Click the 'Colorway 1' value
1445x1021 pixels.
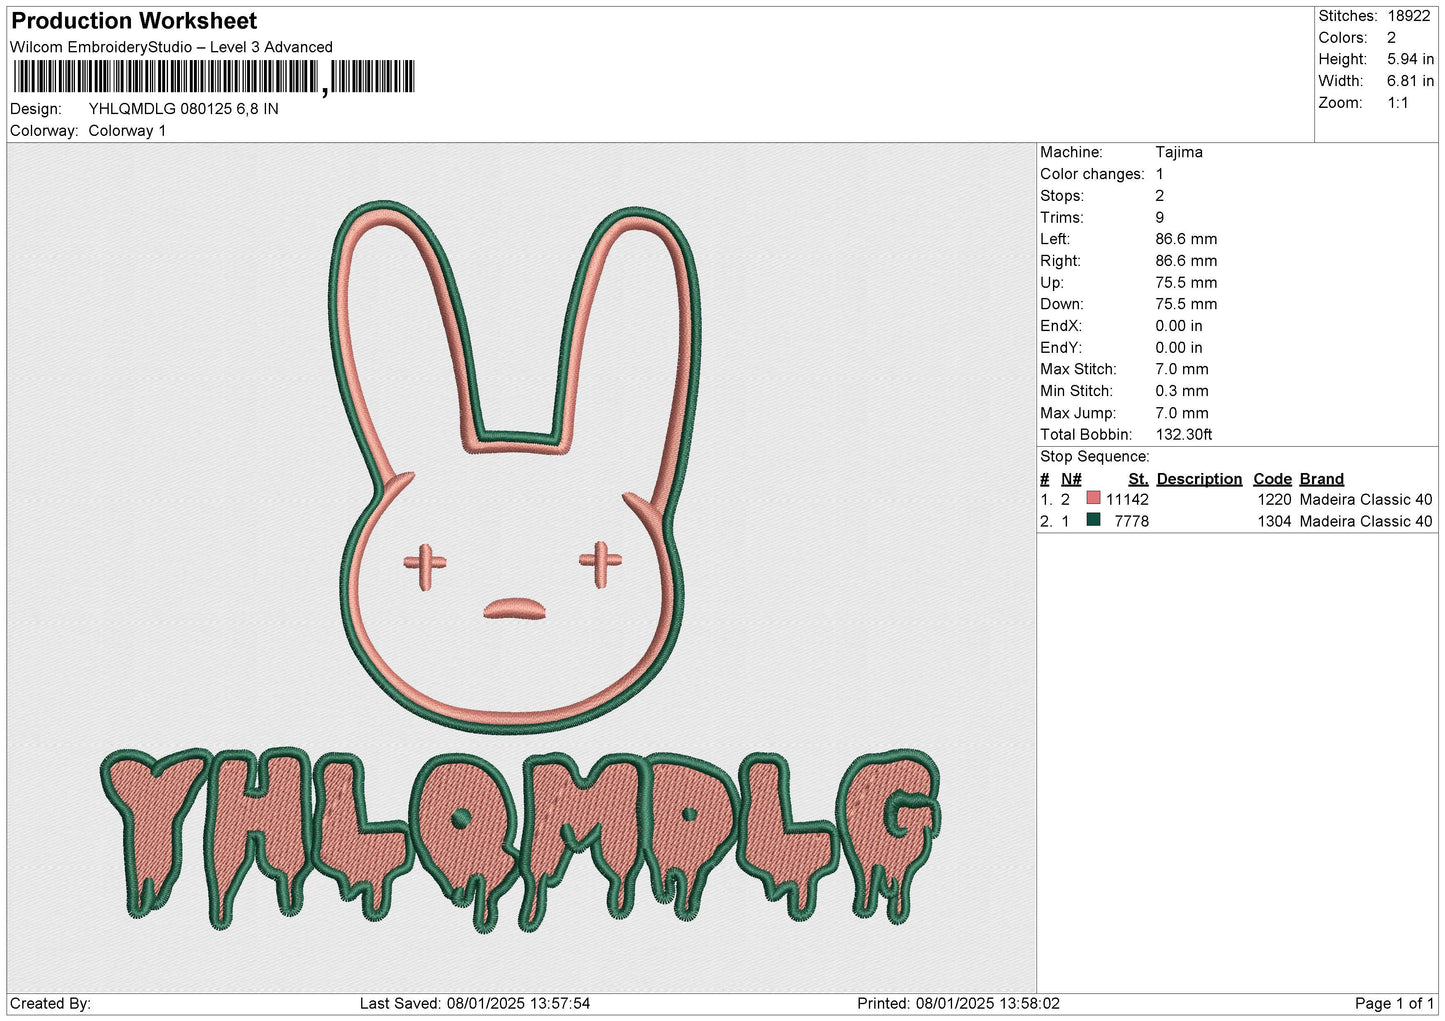click(127, 131)
